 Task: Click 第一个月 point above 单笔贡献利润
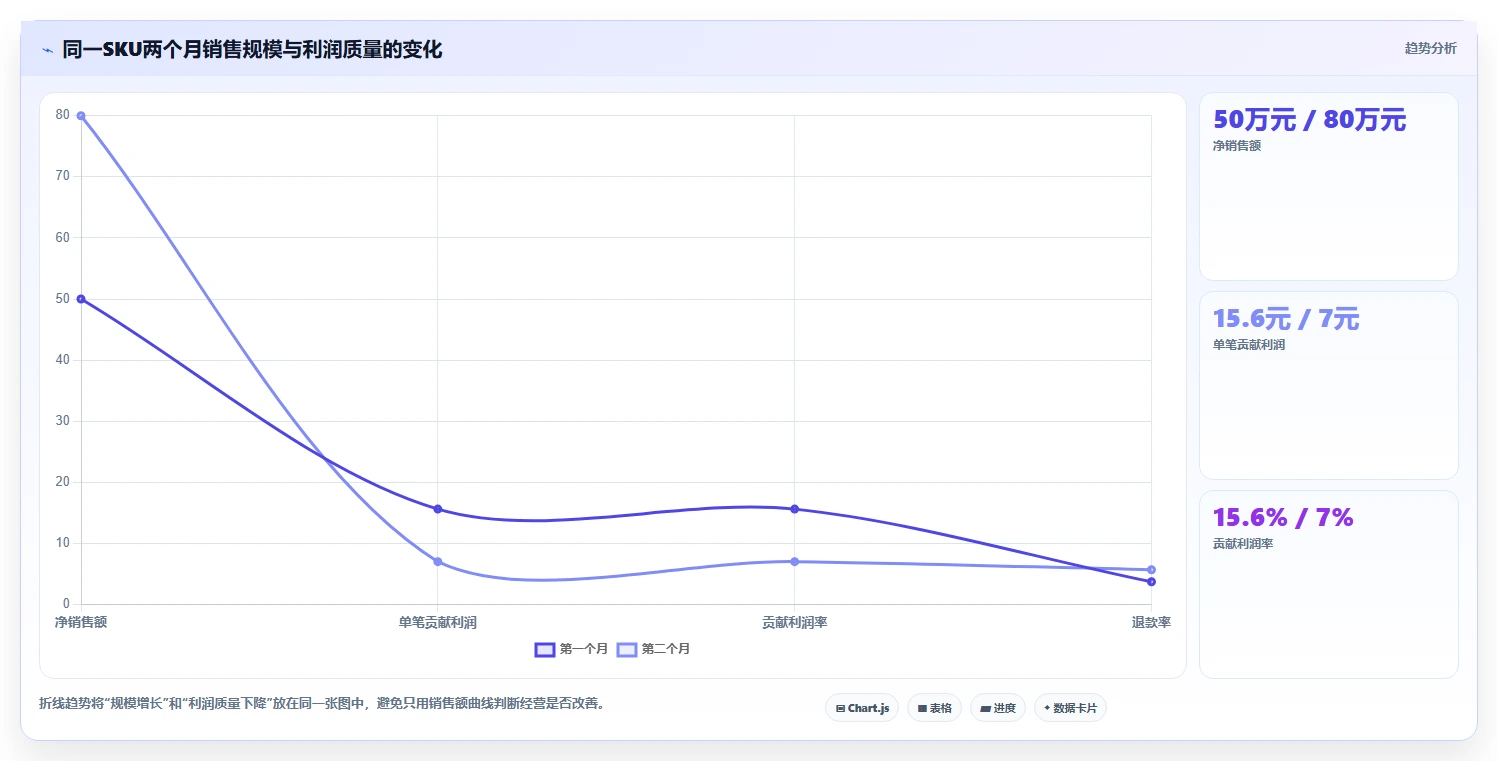438,509
